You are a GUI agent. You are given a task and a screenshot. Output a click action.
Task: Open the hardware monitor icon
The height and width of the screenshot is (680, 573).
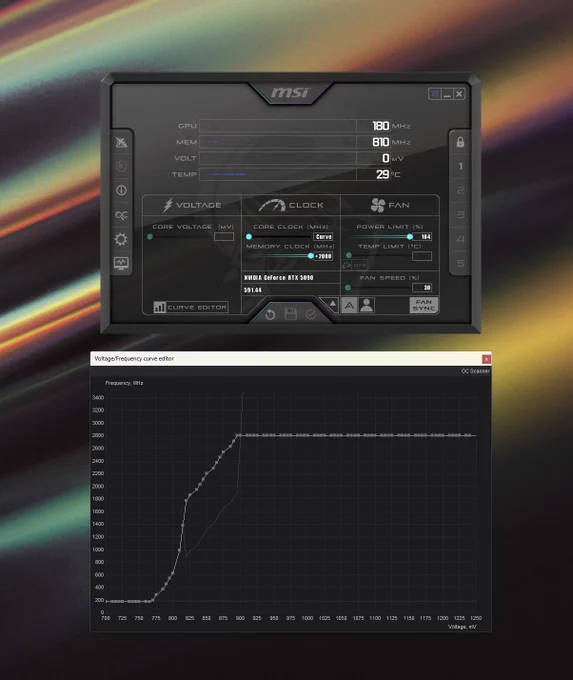tap(121, 263)
